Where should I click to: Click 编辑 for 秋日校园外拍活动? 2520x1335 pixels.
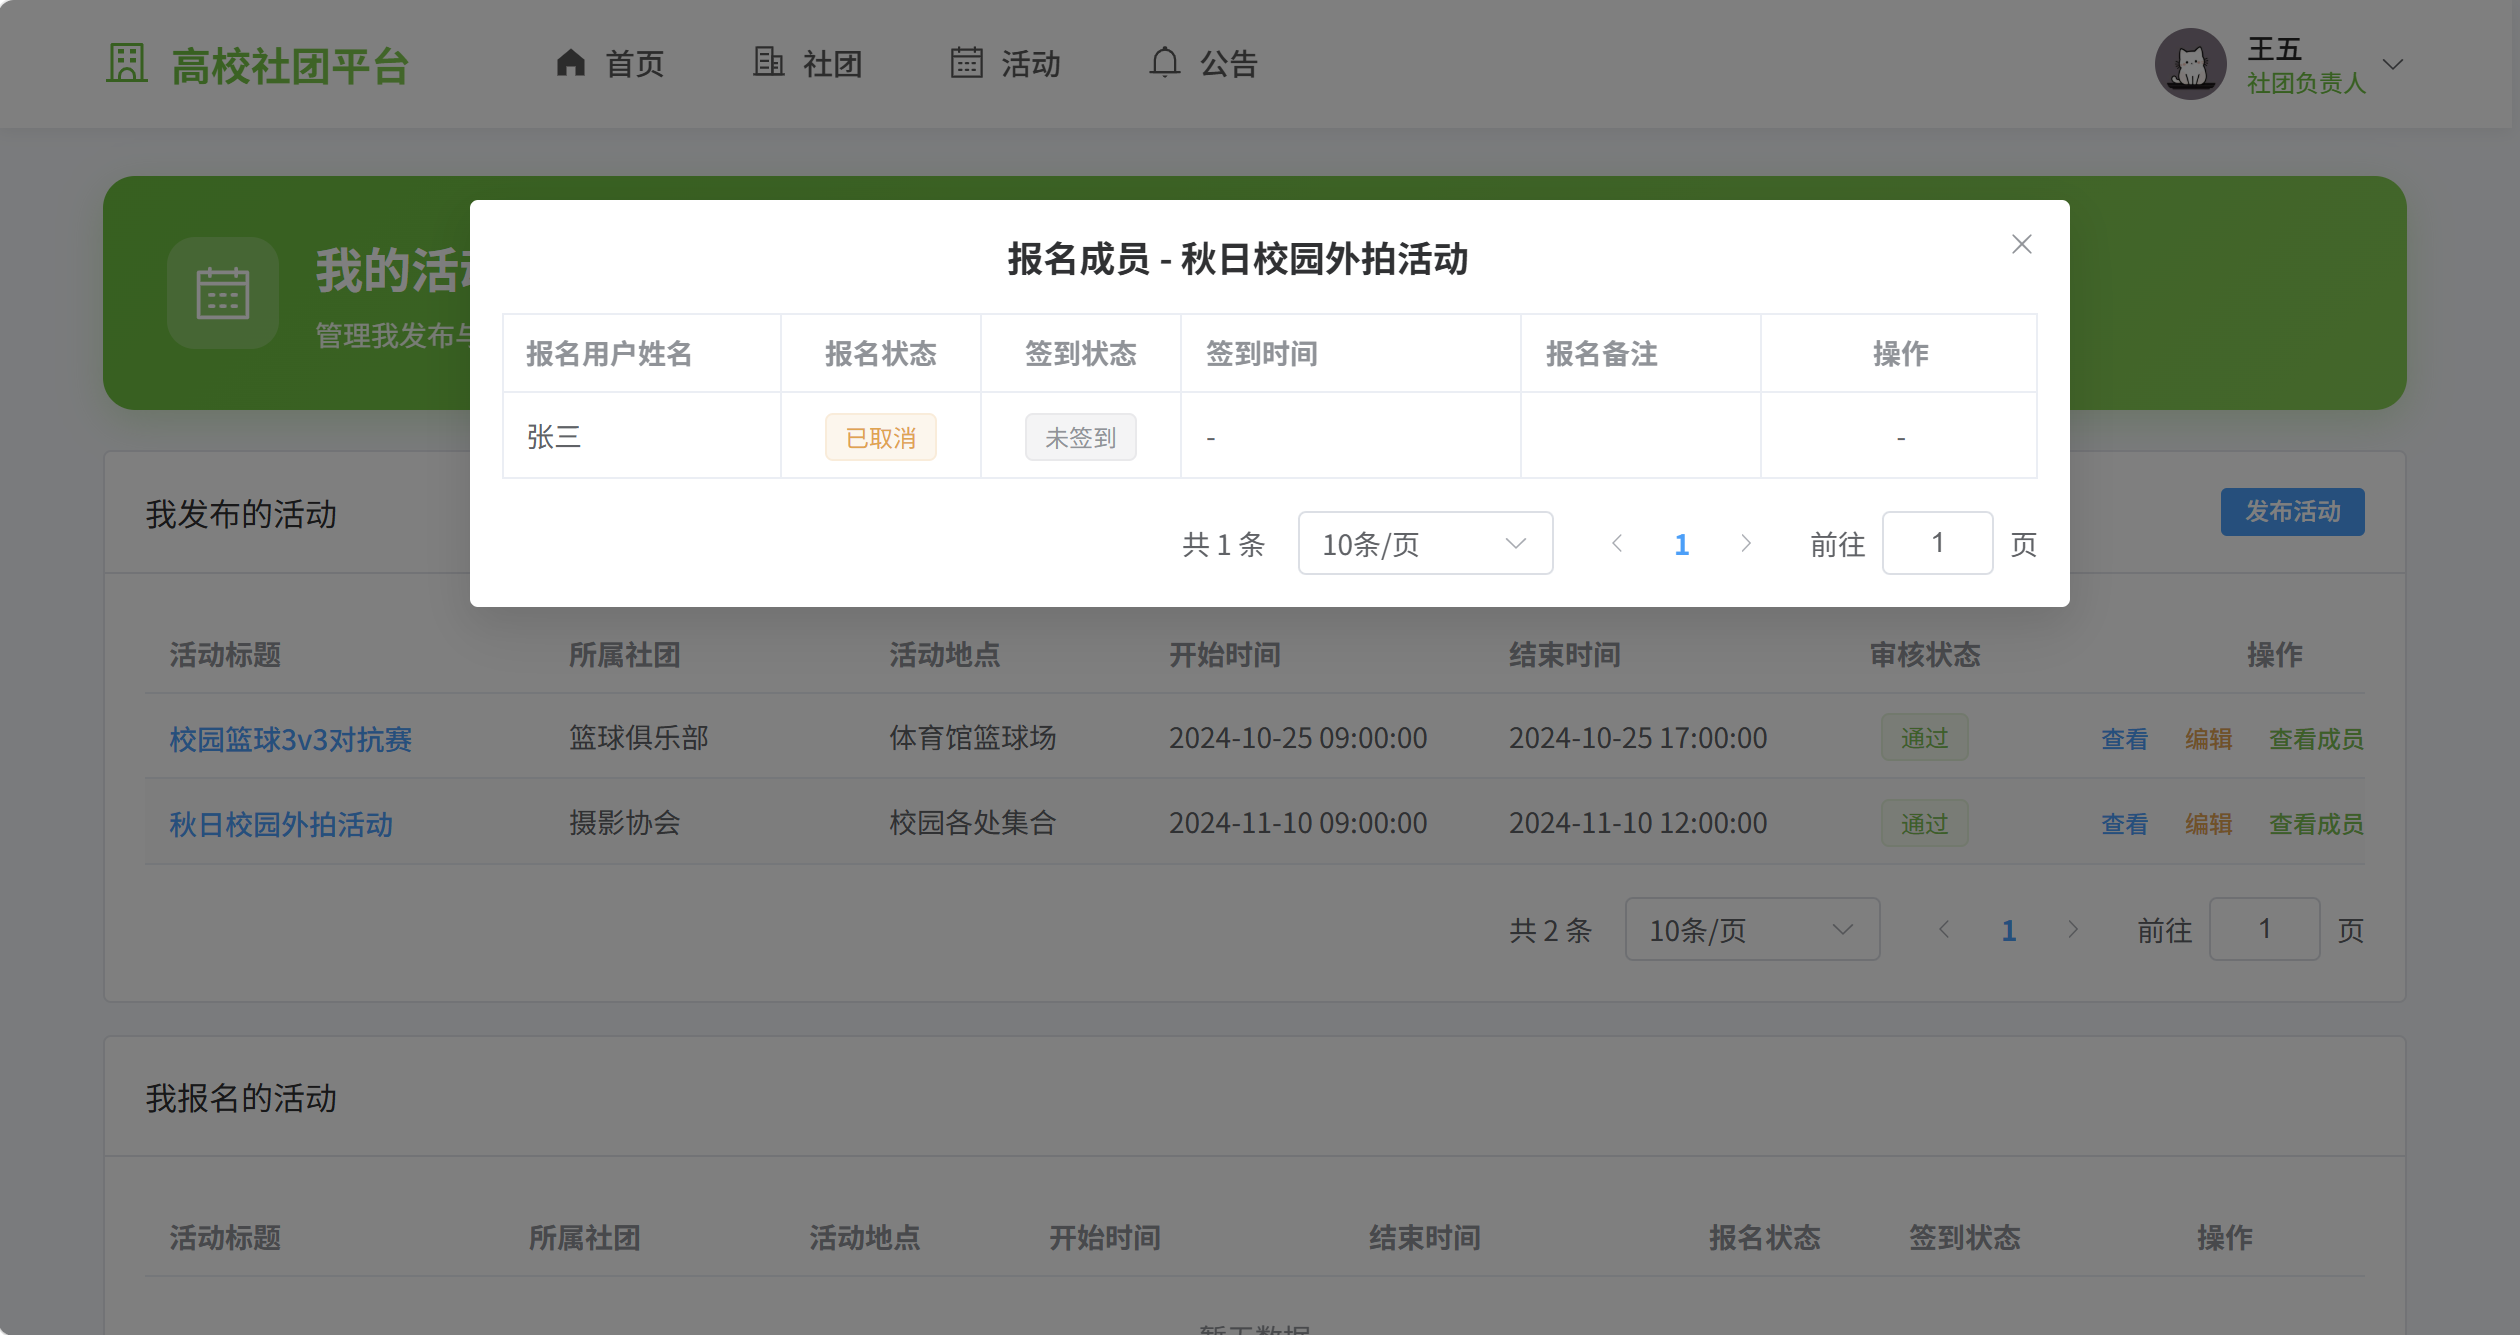(x=2208, y=823)
